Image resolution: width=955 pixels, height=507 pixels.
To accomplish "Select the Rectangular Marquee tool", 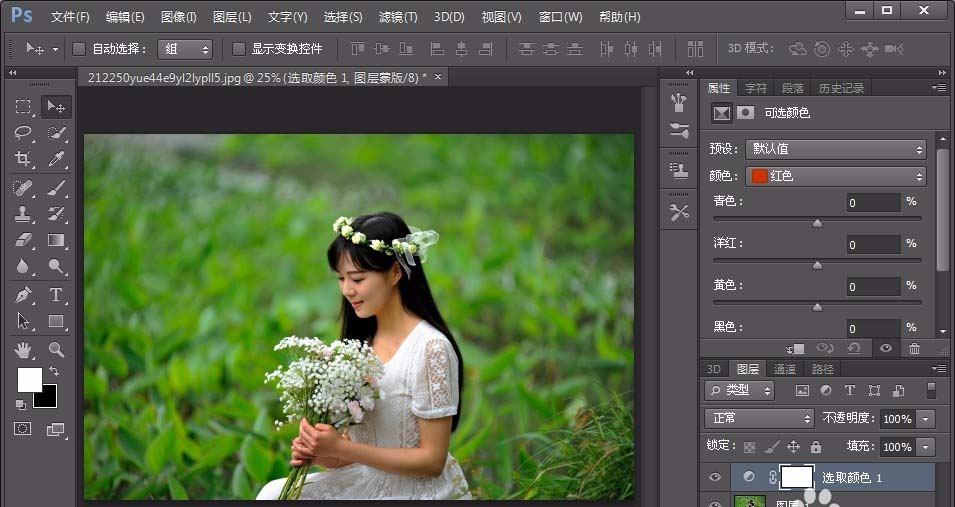I will (23, 107).
